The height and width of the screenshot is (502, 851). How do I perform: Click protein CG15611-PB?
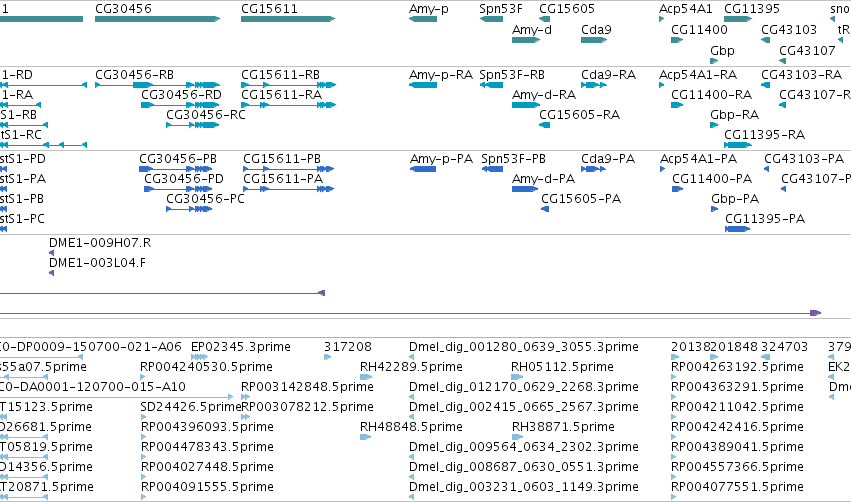click(282, 158)
